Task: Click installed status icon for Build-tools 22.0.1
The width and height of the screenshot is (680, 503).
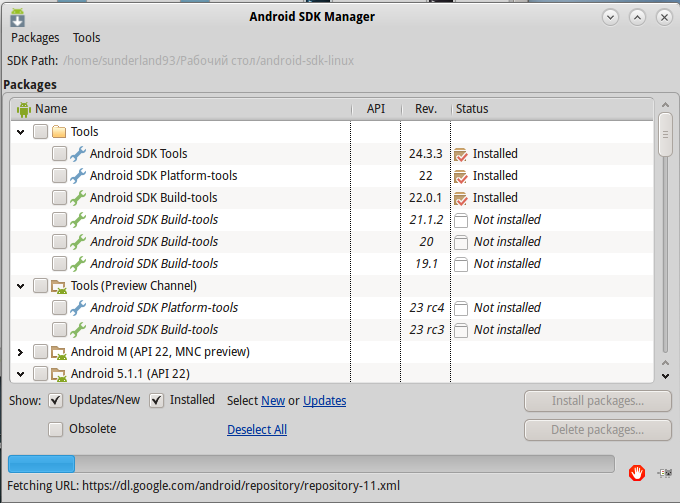Action: click(461, 198)
